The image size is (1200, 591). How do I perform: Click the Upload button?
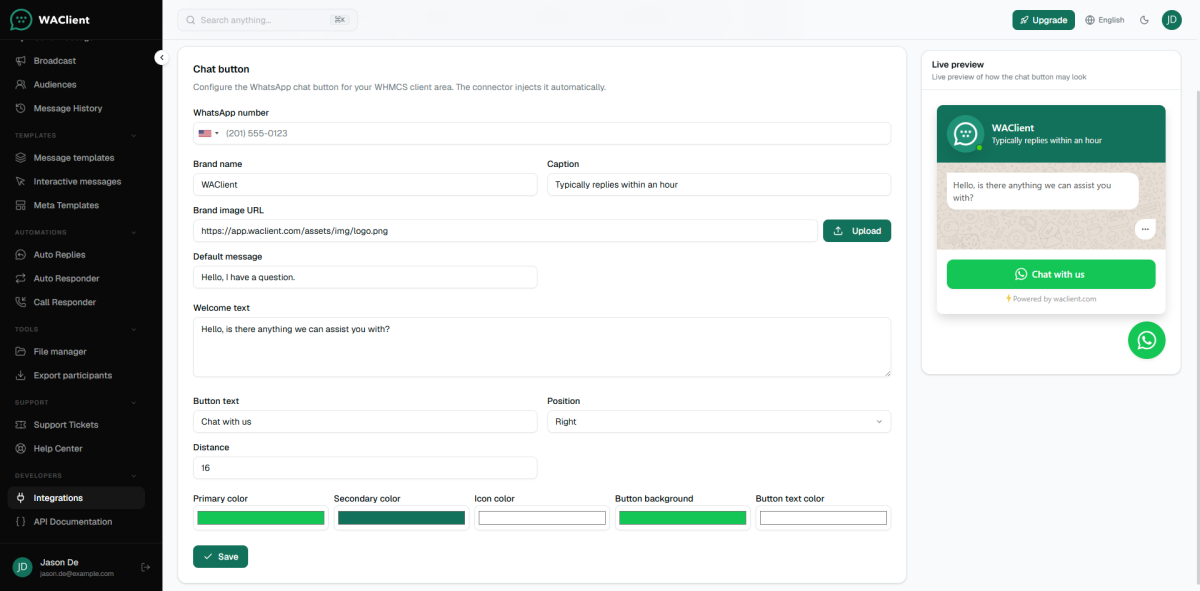coord(857,231)
